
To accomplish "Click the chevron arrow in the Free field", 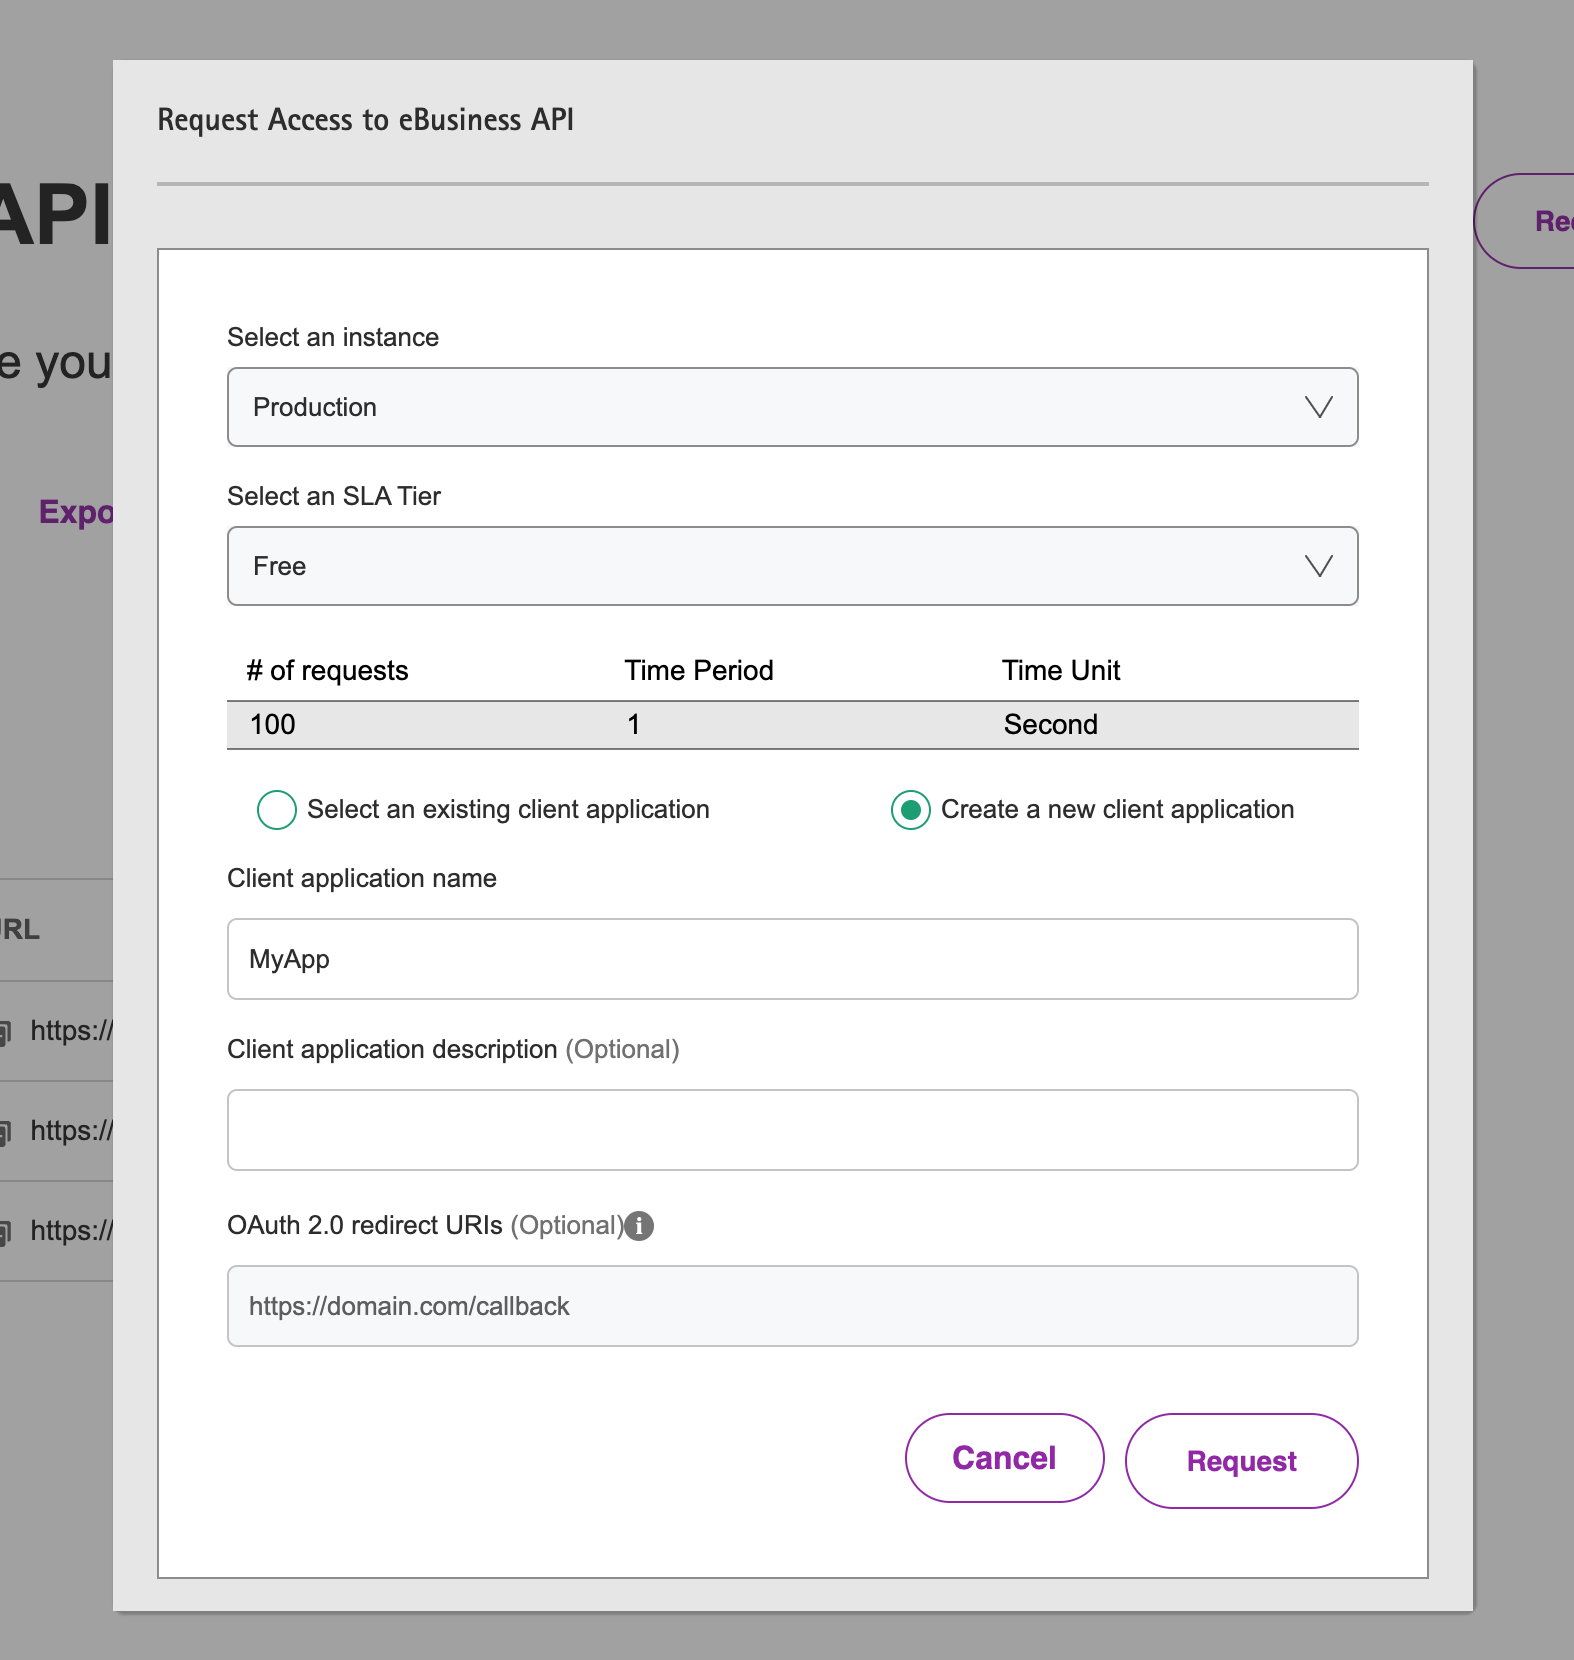I will coord(1318,566).
